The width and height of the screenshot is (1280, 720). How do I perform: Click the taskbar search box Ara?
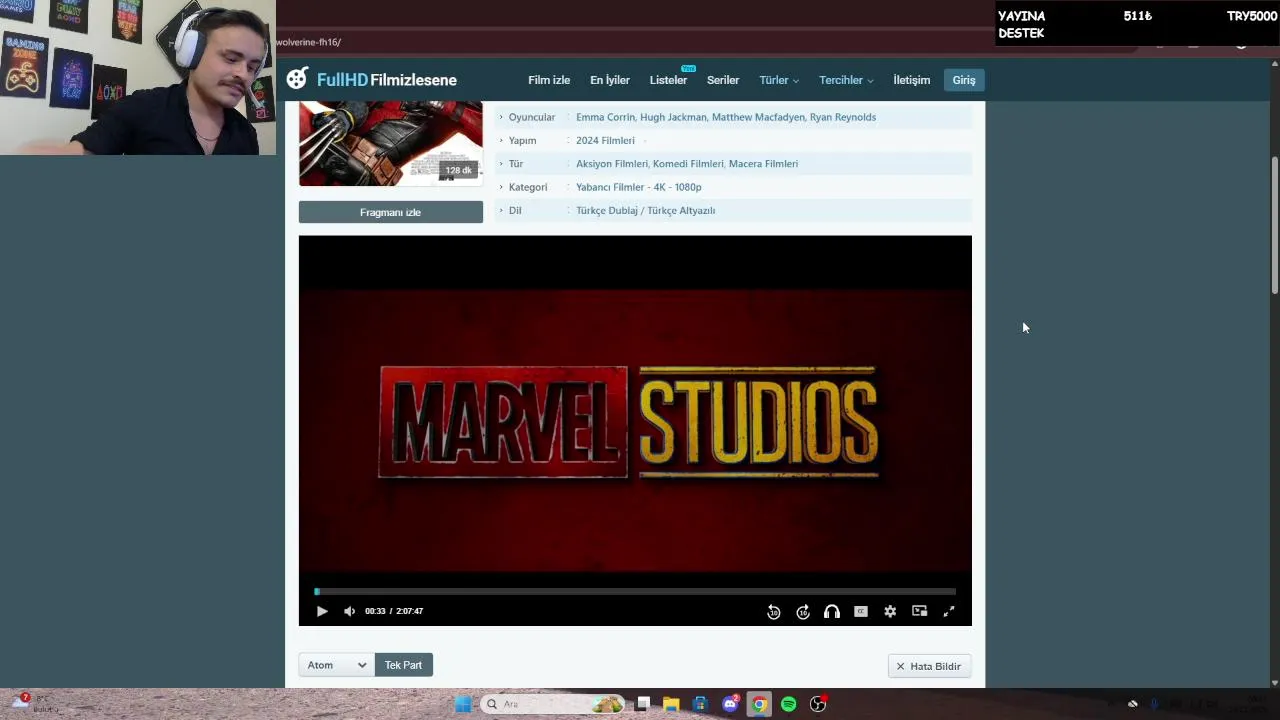(x=552, y=704)
